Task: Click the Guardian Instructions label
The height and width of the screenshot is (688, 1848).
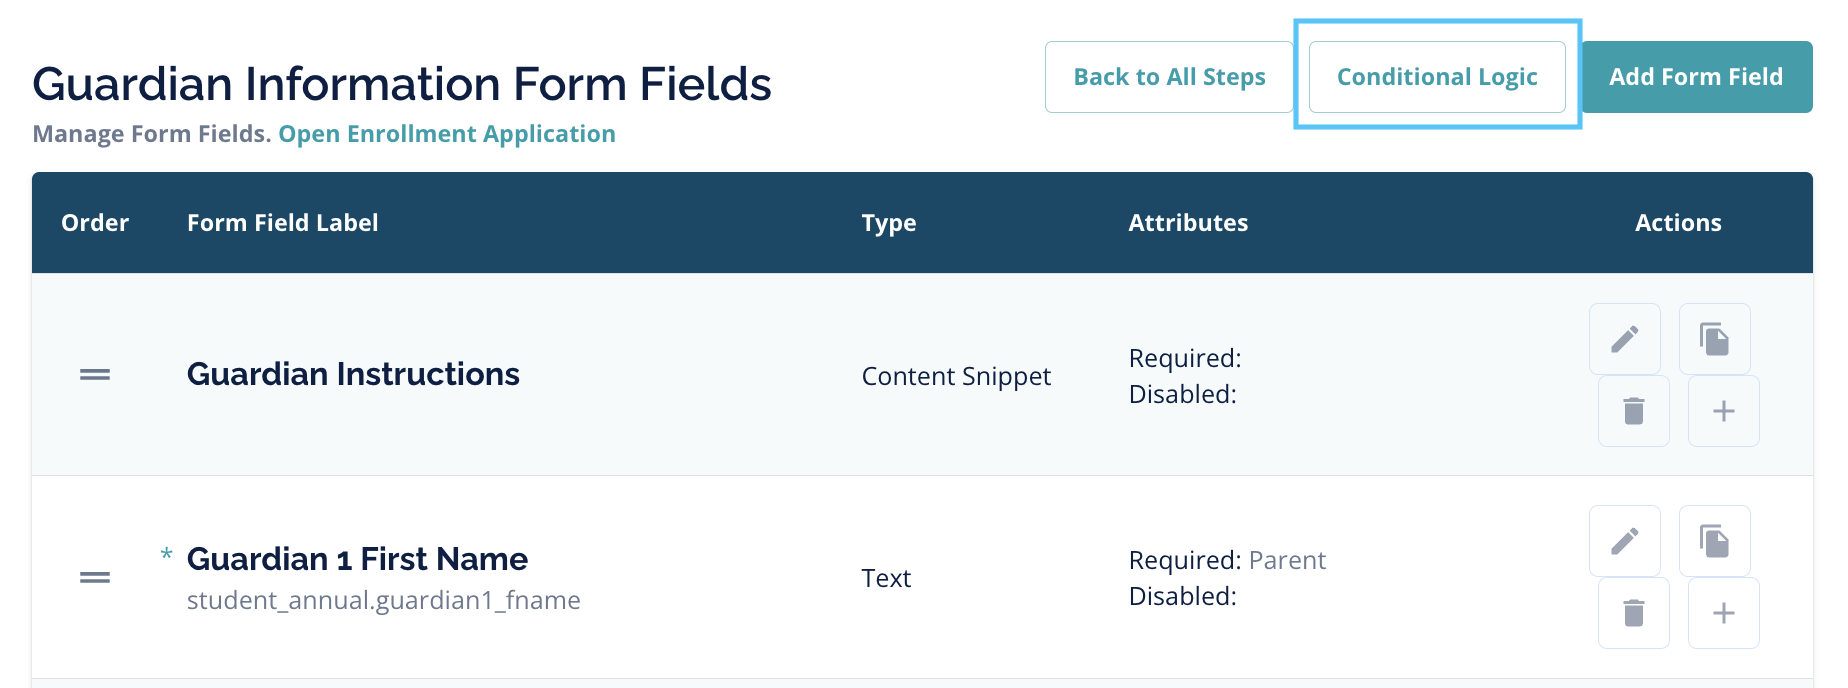Action: tap(353, 374)
